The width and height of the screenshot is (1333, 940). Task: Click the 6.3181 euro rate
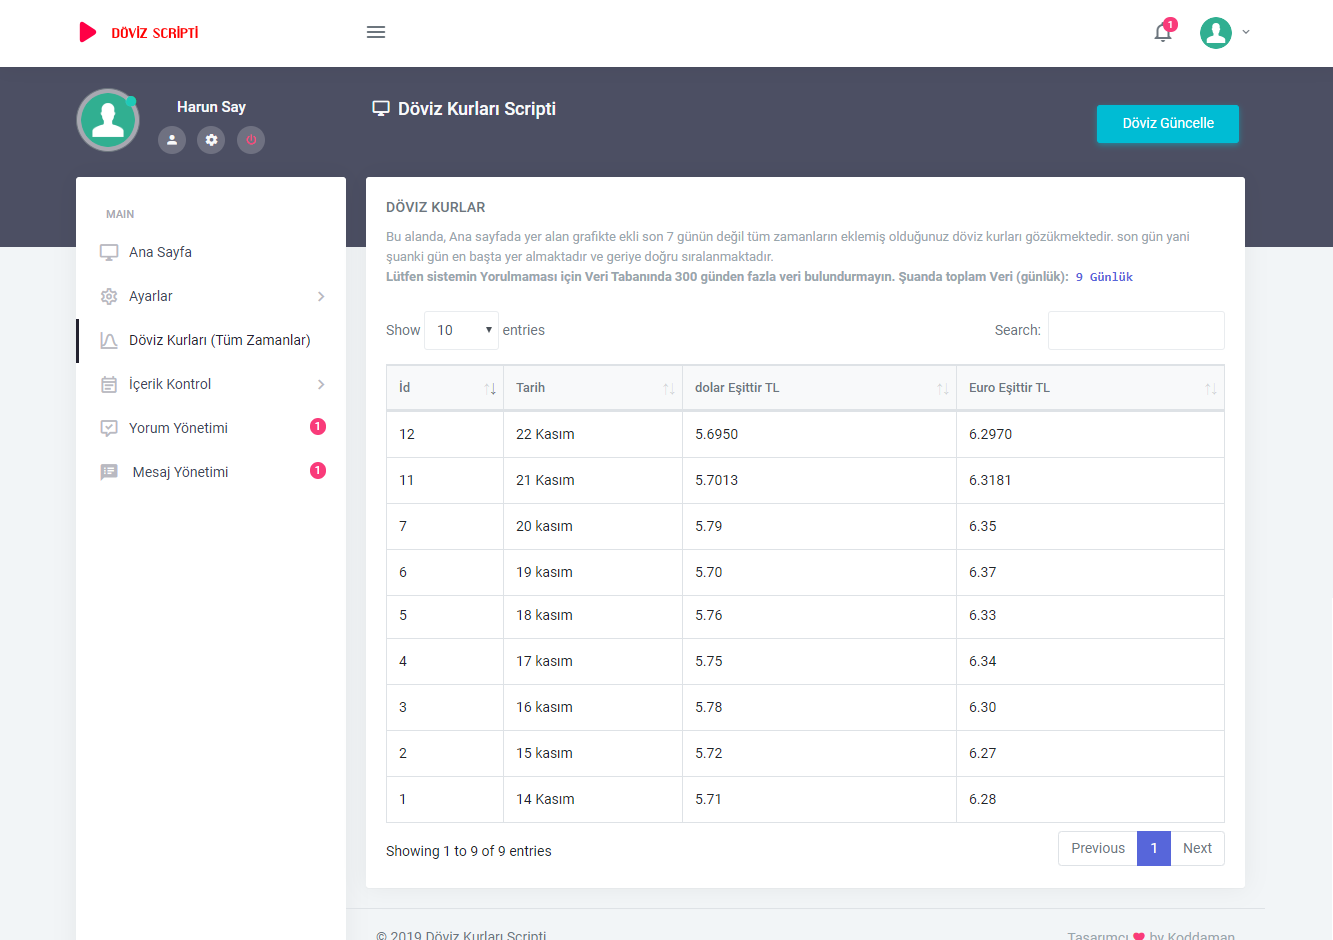pyautogui.click(x=991, y=480)
